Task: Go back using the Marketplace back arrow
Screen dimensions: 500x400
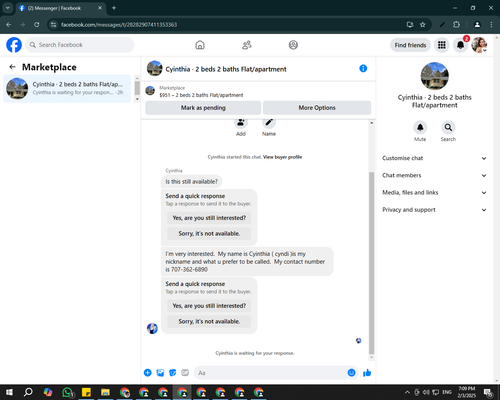Action: pos(12,67)
